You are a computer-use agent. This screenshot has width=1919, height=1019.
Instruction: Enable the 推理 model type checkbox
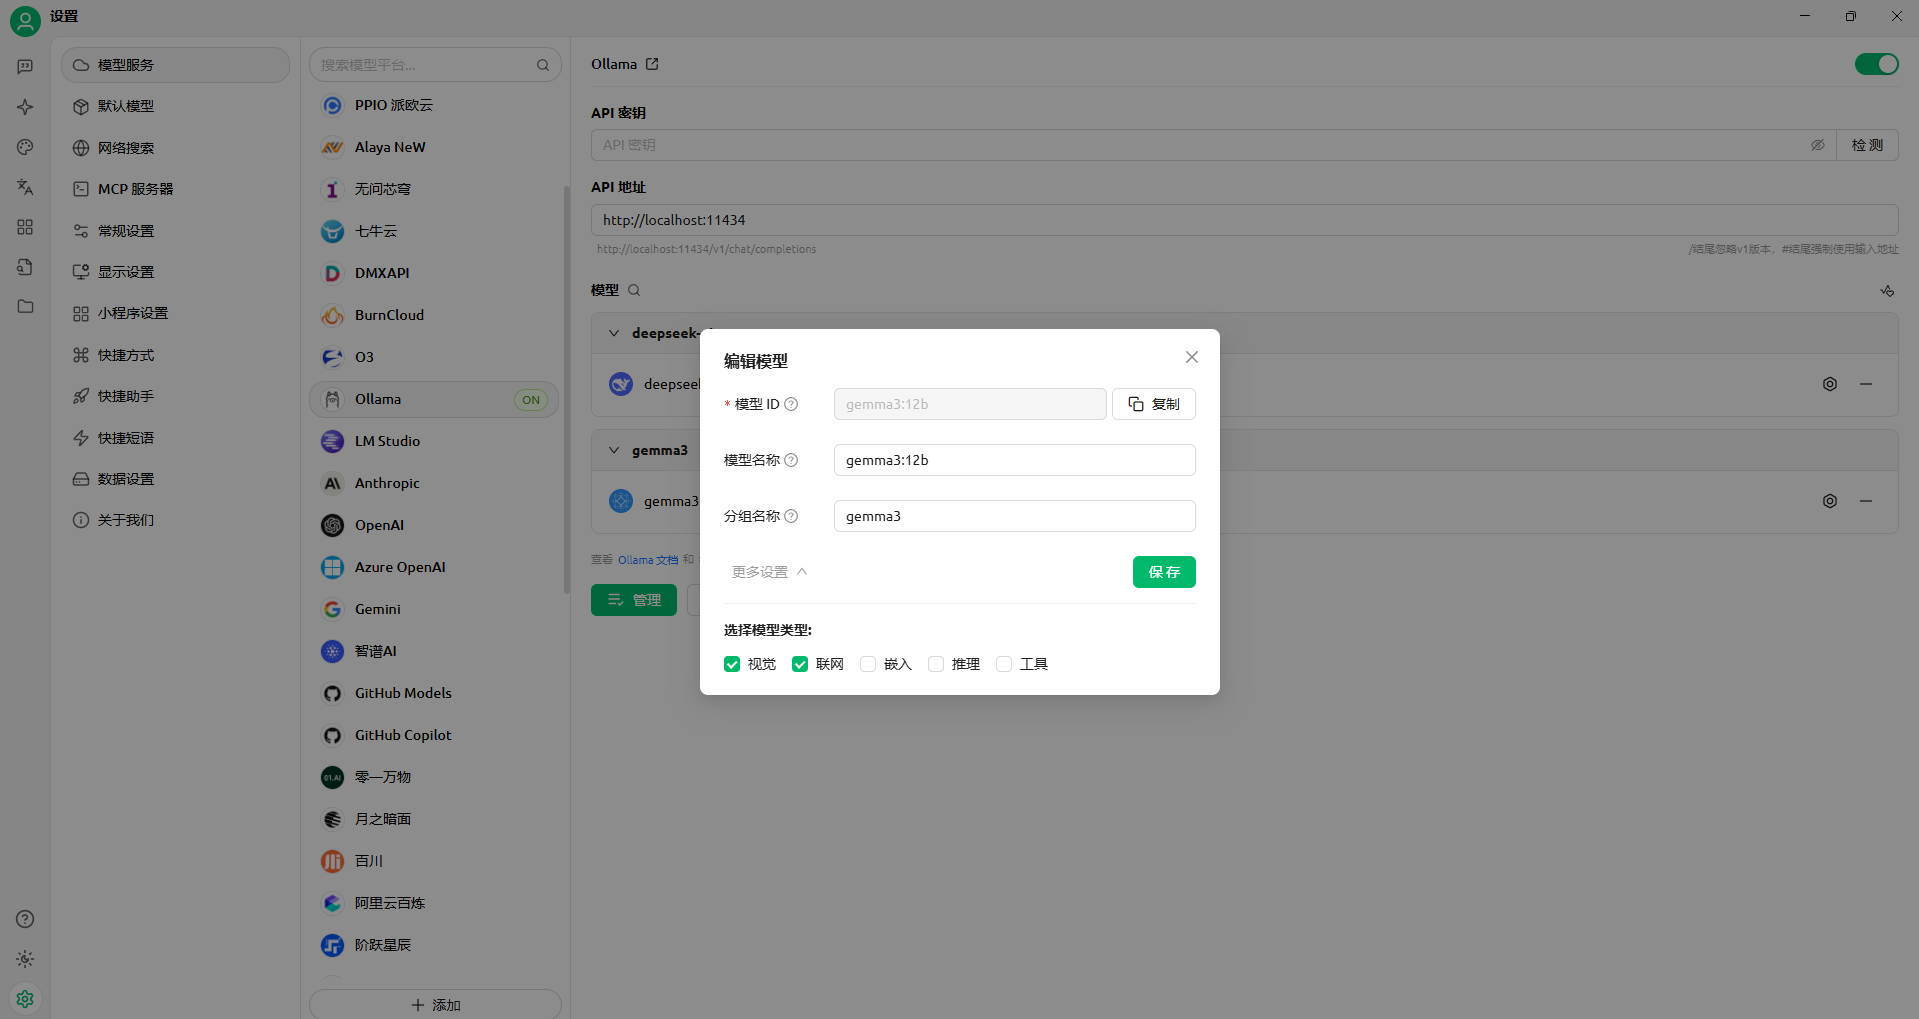pyautogui.click(x=936, y=664)
